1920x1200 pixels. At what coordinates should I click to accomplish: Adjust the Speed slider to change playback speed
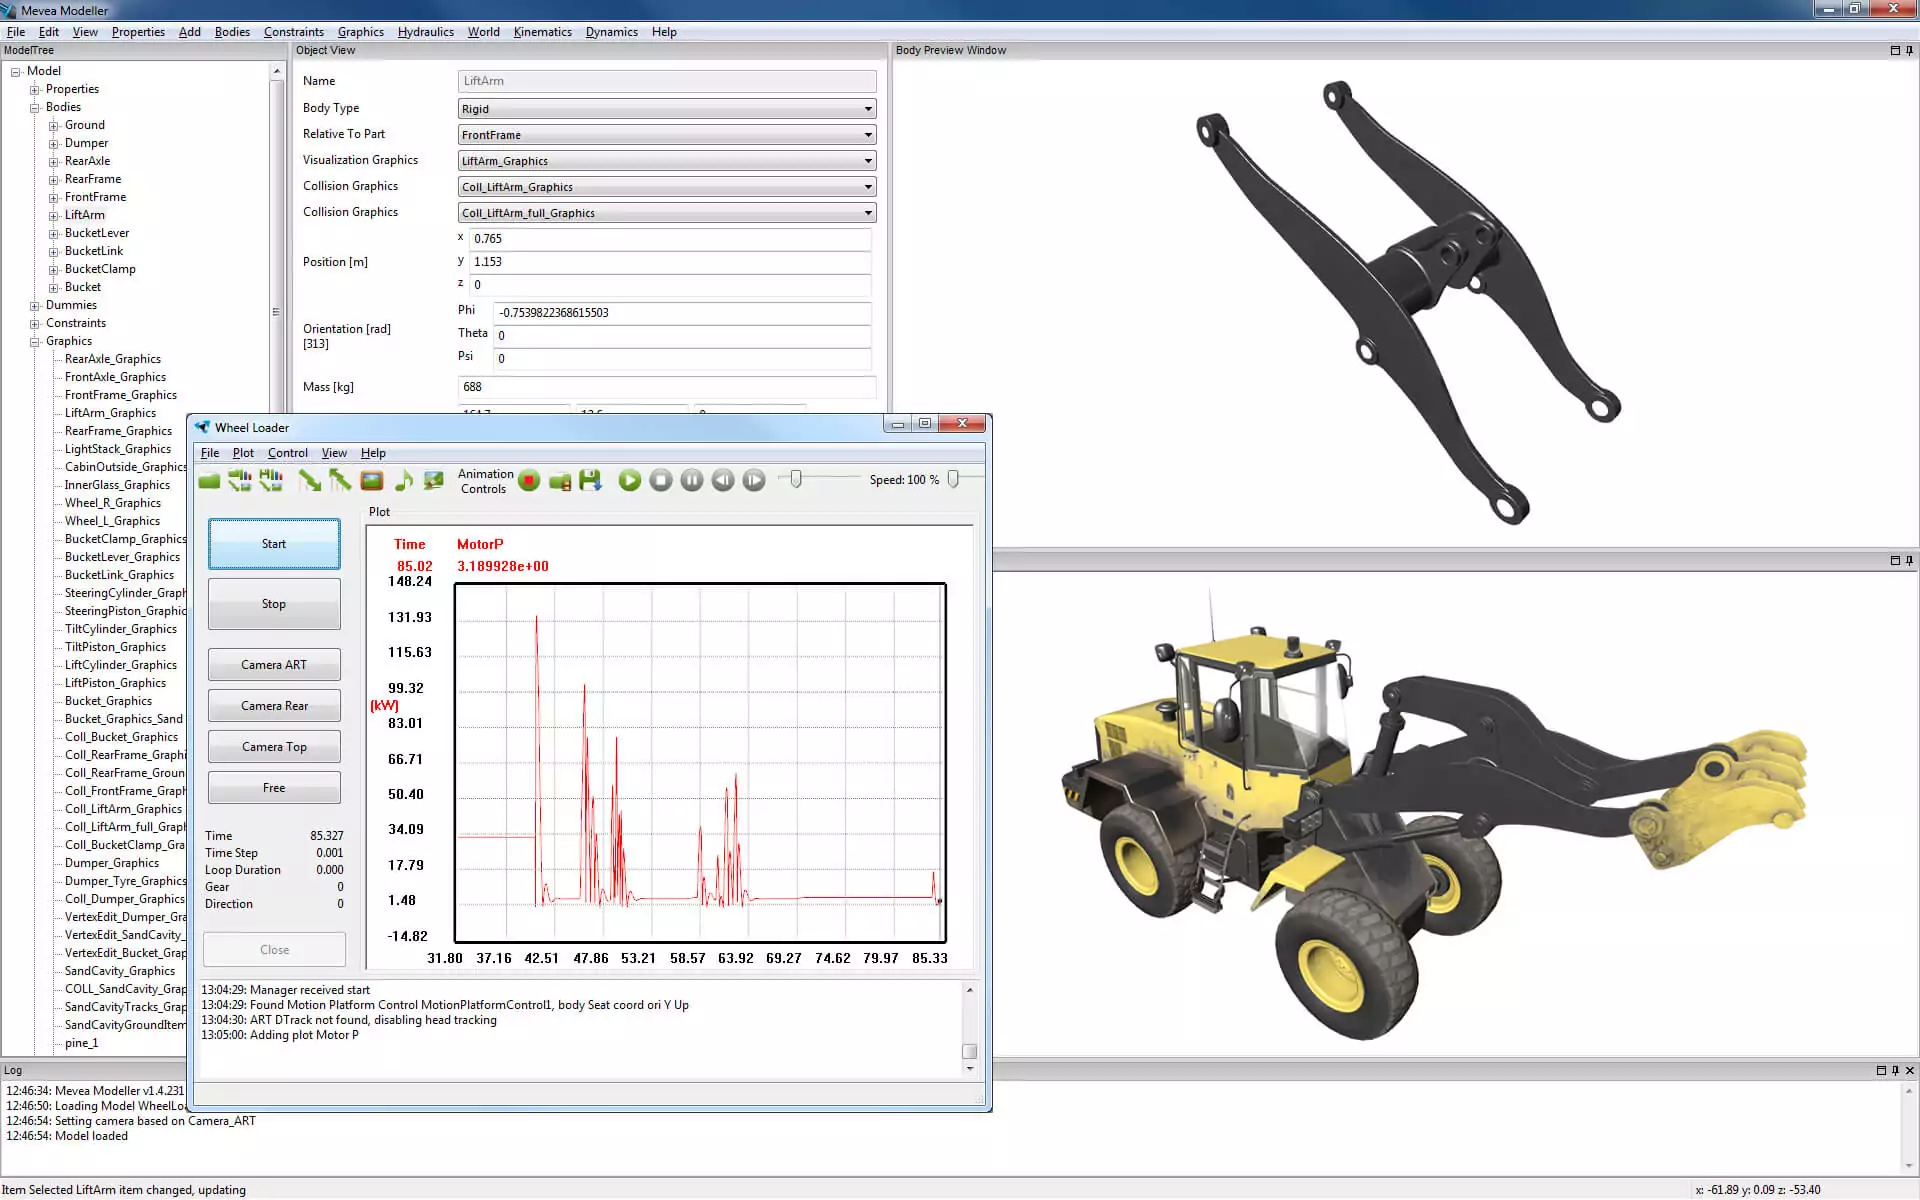pyautogui.click(x=955, y=479)
